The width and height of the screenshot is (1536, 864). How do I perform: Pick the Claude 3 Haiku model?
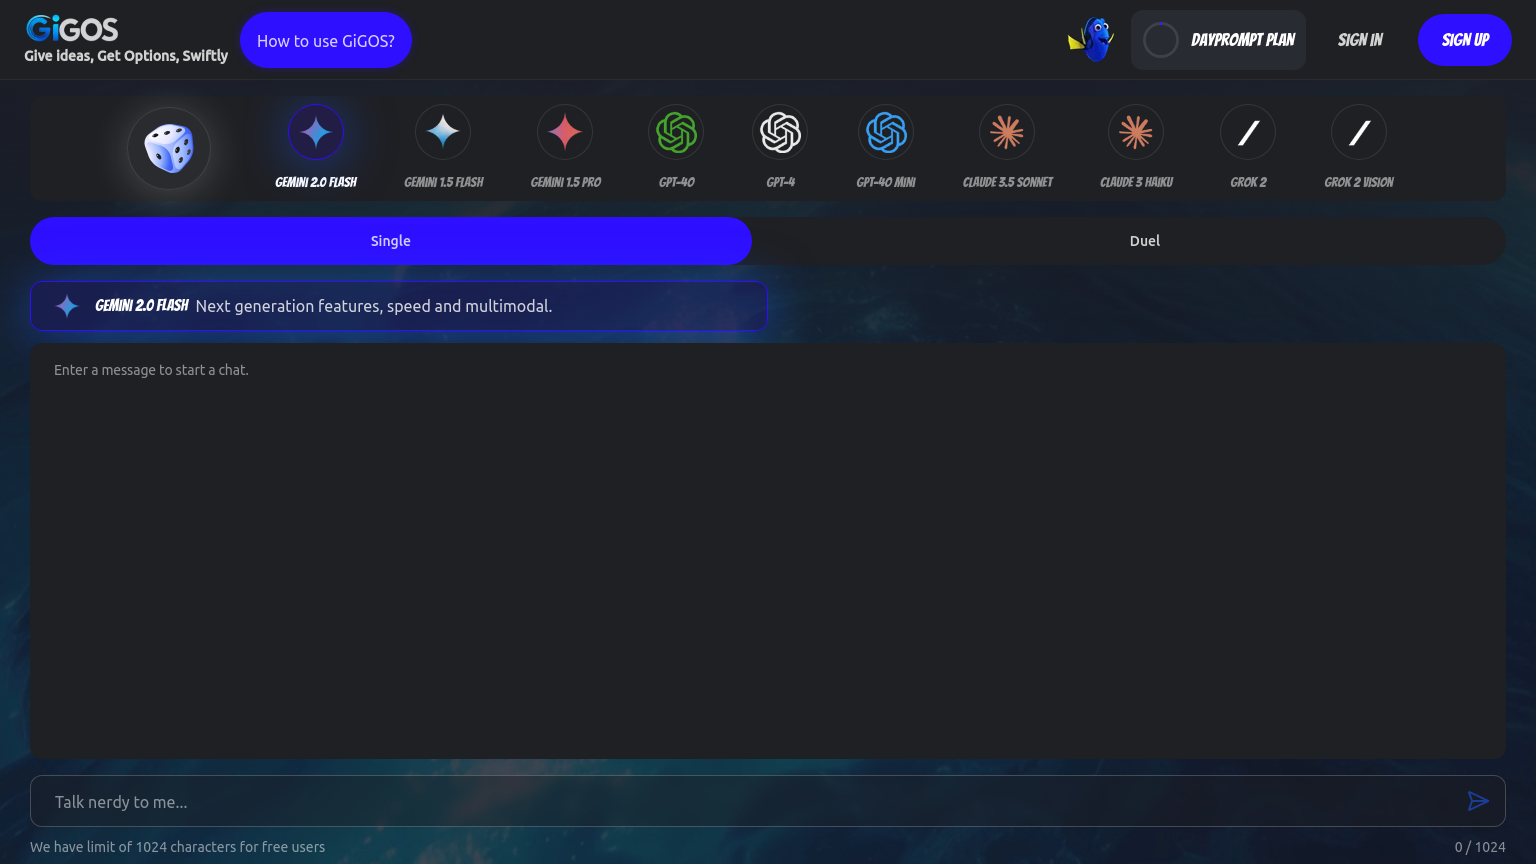(x=1136, y=133)
